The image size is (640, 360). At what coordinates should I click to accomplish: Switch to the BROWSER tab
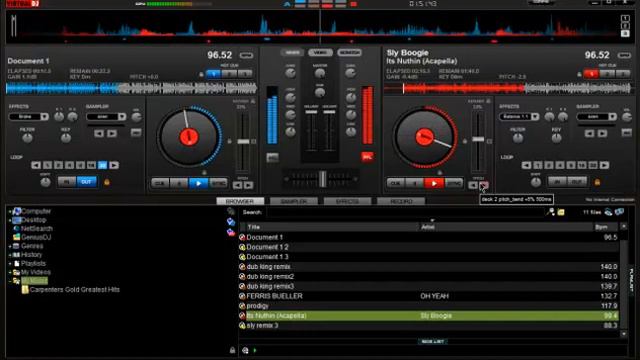click(240, 201)
